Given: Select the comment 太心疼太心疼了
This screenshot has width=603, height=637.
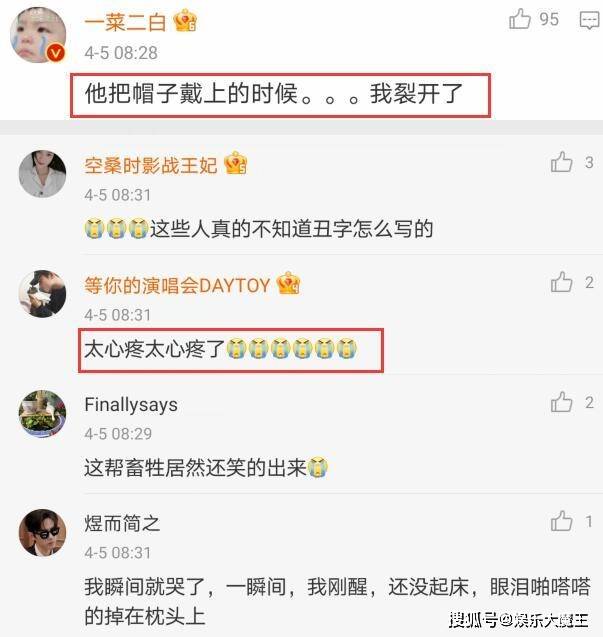Looking at the screenshot, I should (x=231, y=350).
